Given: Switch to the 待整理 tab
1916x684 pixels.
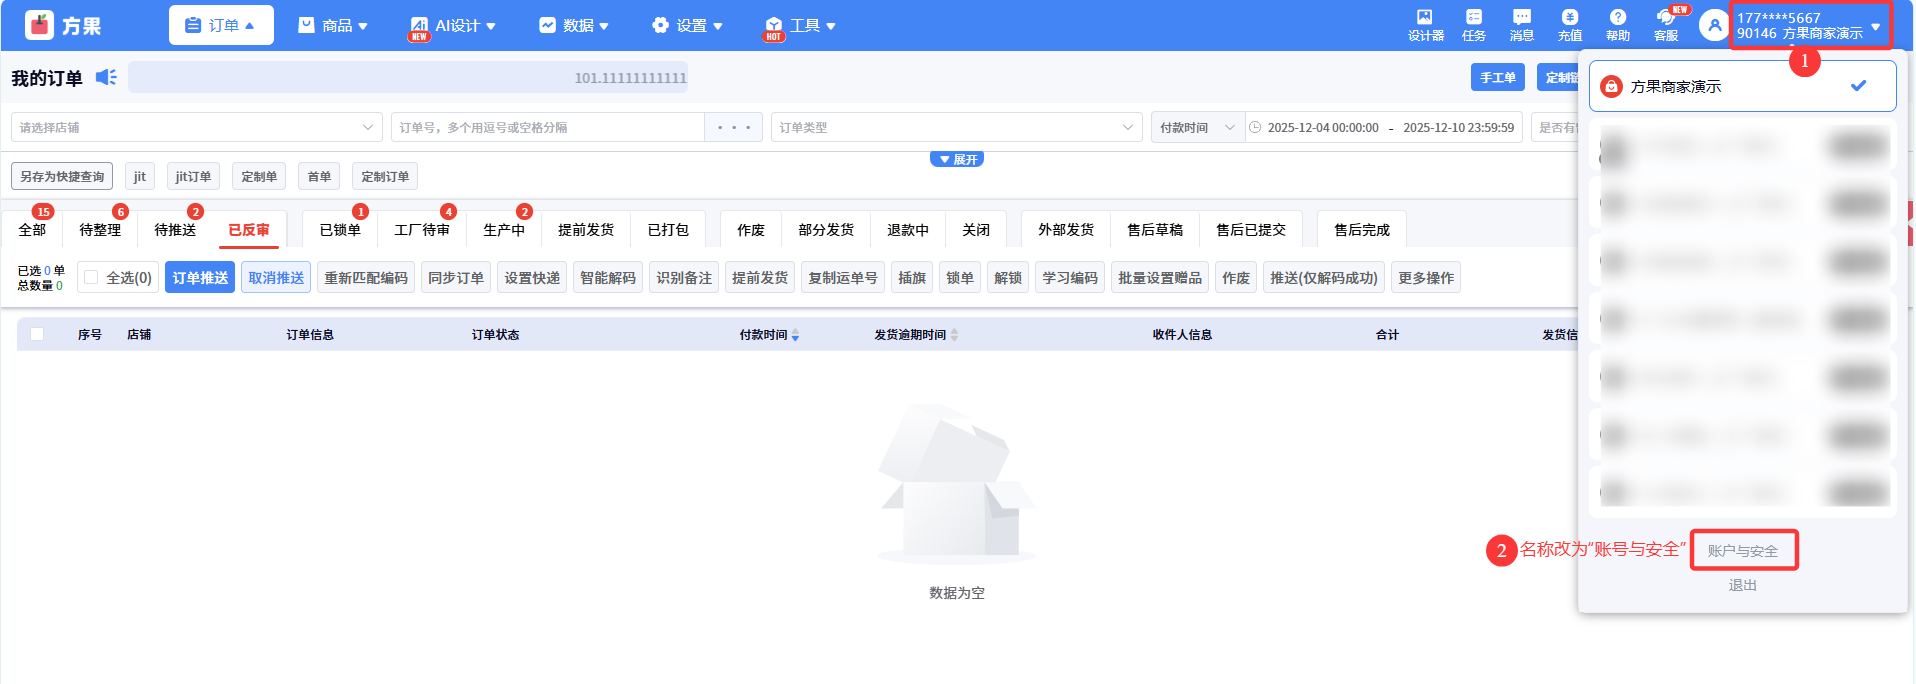Looking at the screenshot, I should 100,230.
